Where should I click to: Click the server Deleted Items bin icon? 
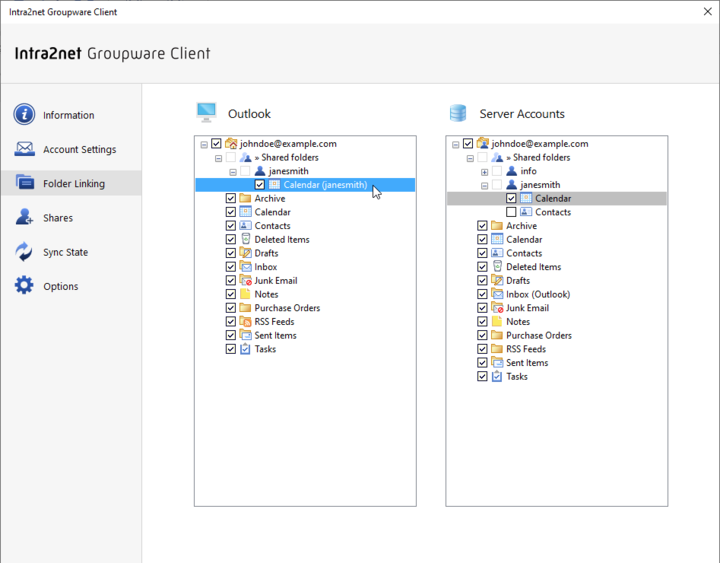coord(497,266)
